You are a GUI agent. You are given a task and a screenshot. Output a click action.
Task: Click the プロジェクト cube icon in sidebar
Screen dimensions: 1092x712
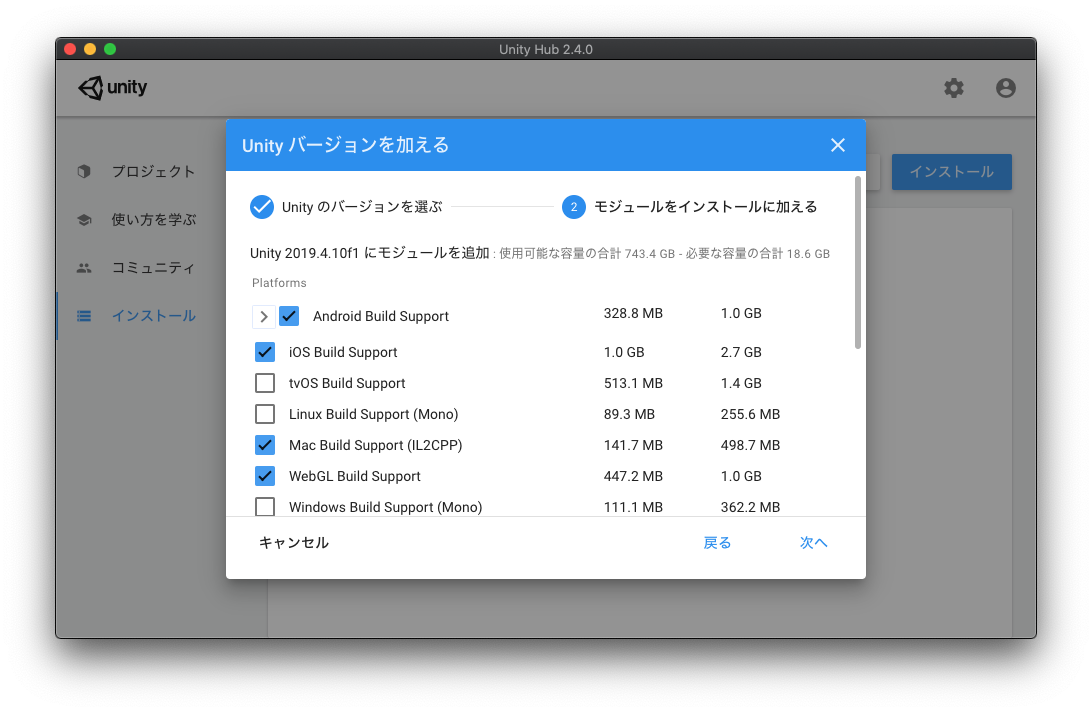tap(84, 171)
